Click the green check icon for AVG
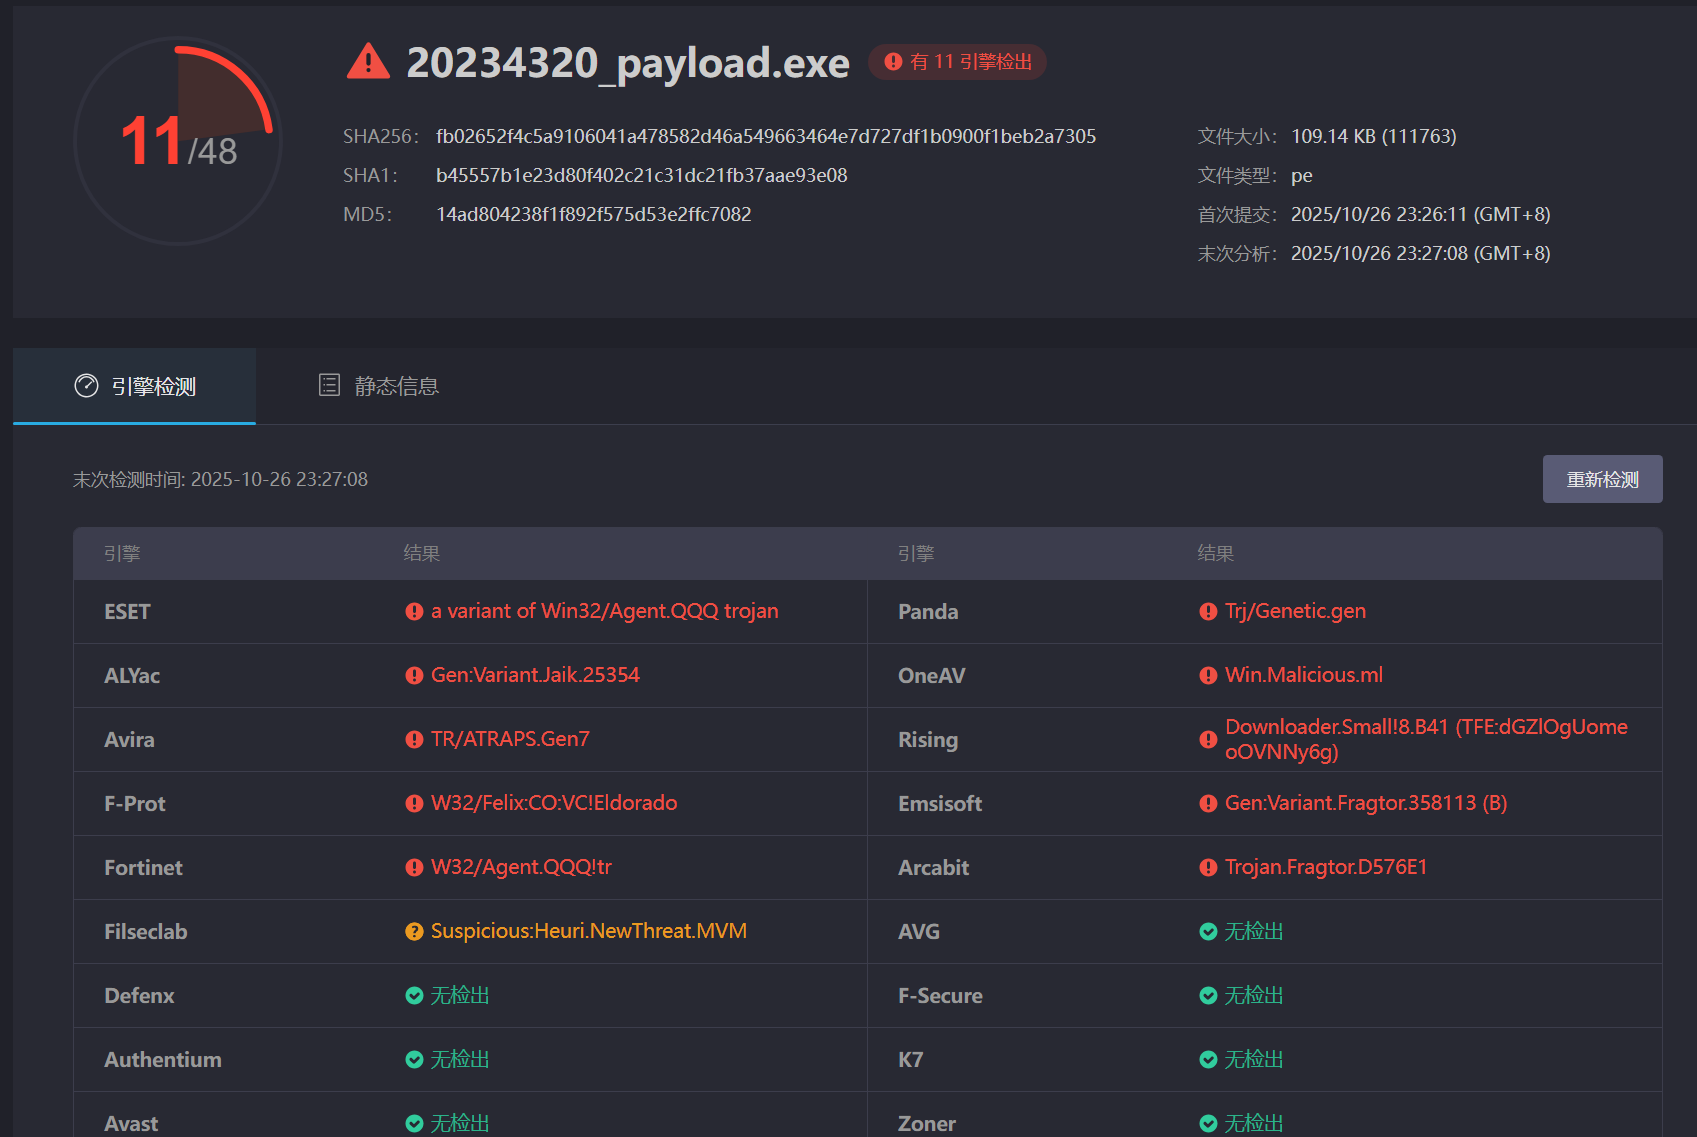The width and height of the screenshot is (1697, 1137). (1208, 932)
